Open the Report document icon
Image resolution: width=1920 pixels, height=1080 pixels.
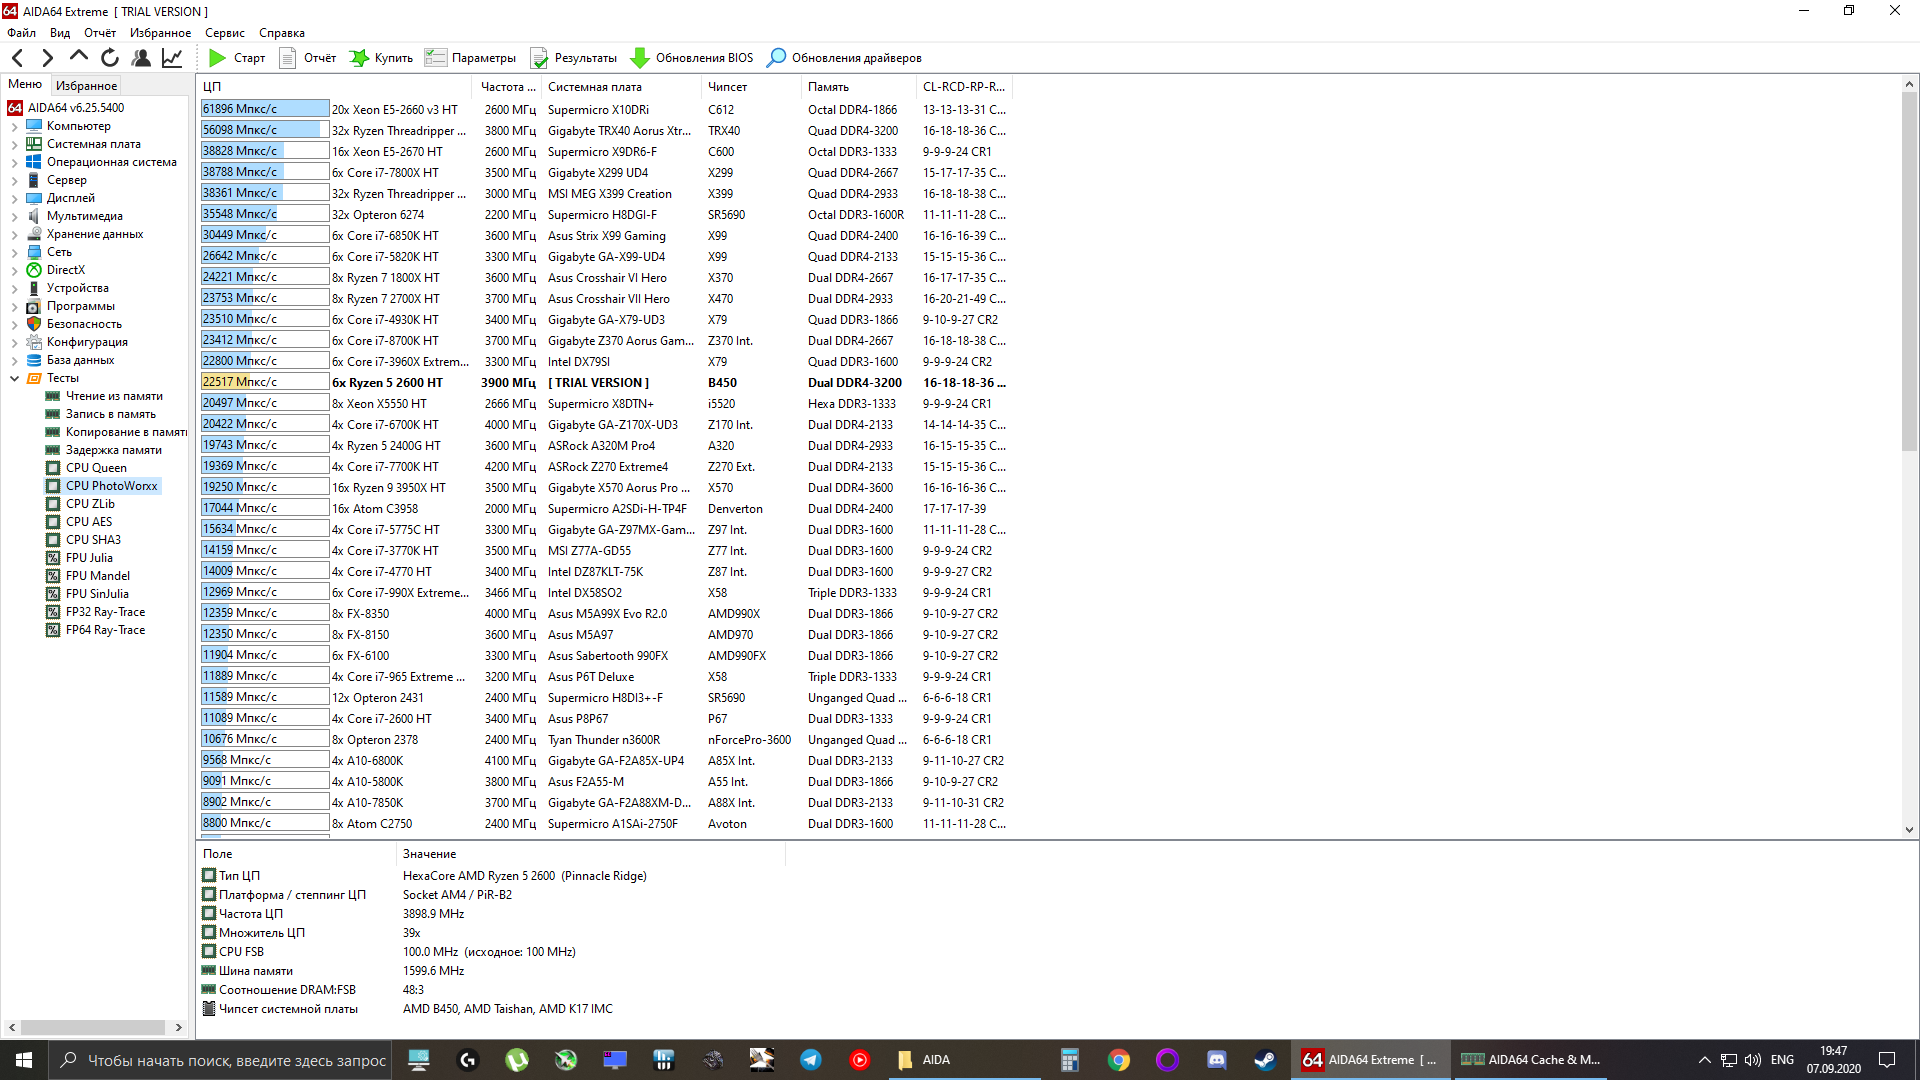287,58
